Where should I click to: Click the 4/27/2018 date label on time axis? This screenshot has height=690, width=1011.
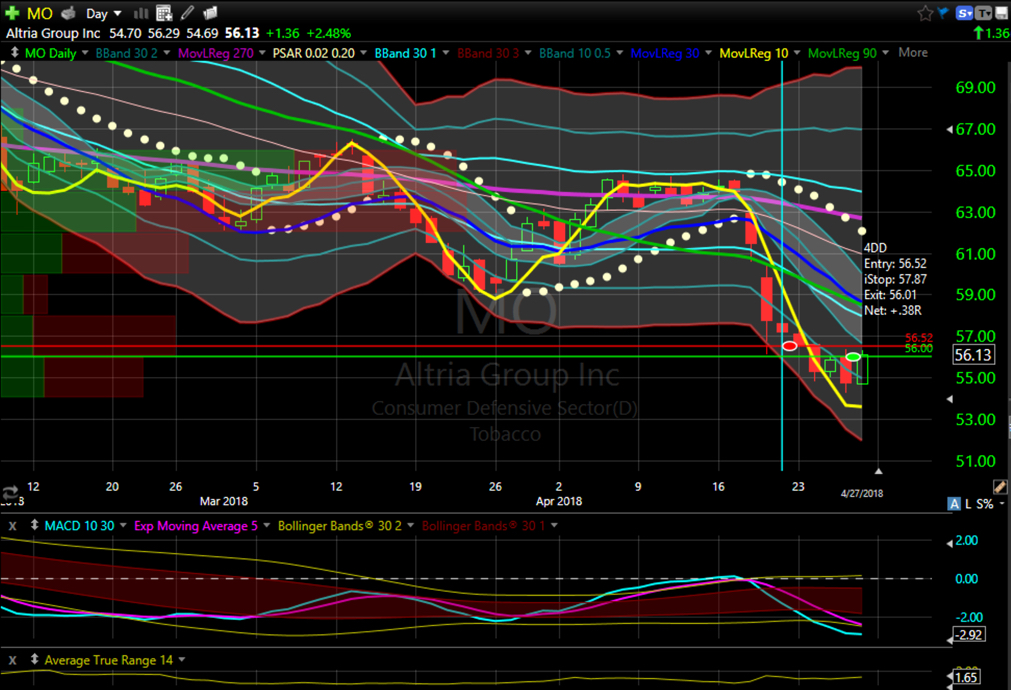coord(862,493)
